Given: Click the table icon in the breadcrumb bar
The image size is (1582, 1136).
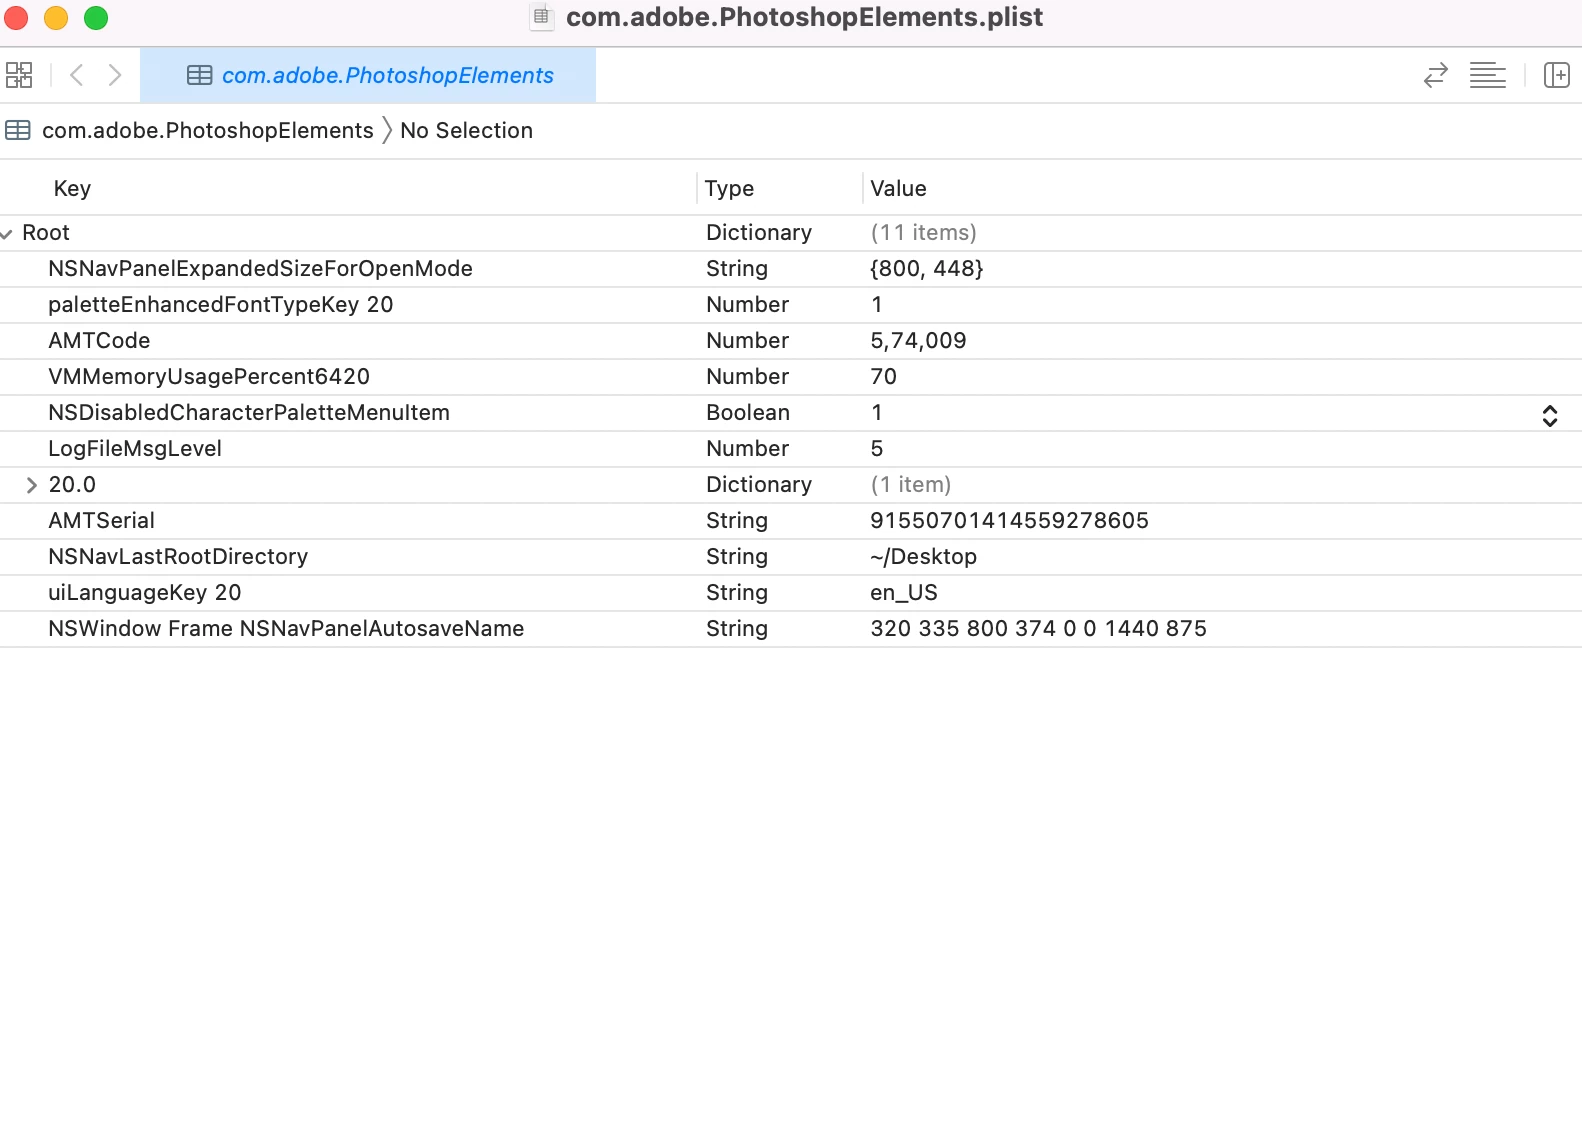Looking at the screenshot, I should pyautogui.click(x=18, y=130).
